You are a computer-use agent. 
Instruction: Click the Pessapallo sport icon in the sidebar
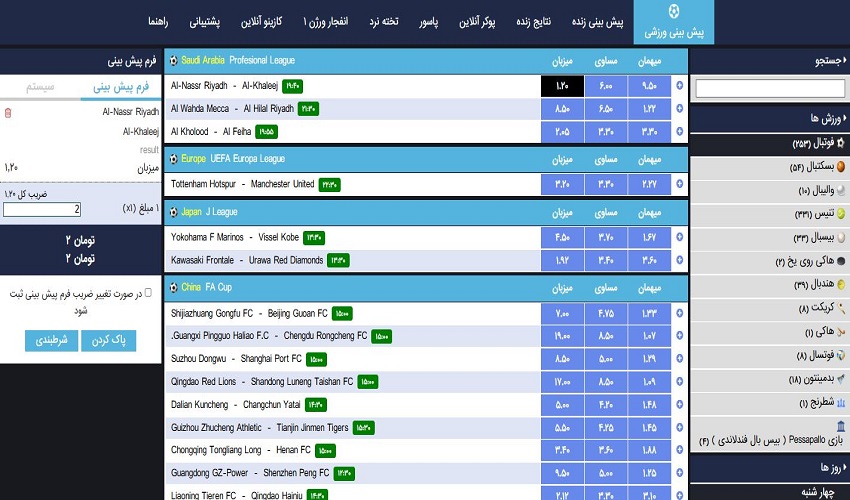841,426
